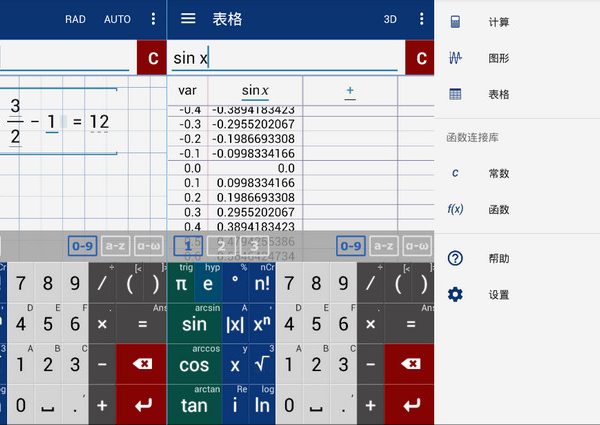
Task: Open overflow menu next to AUTO
Action: [x=153, y=19]
